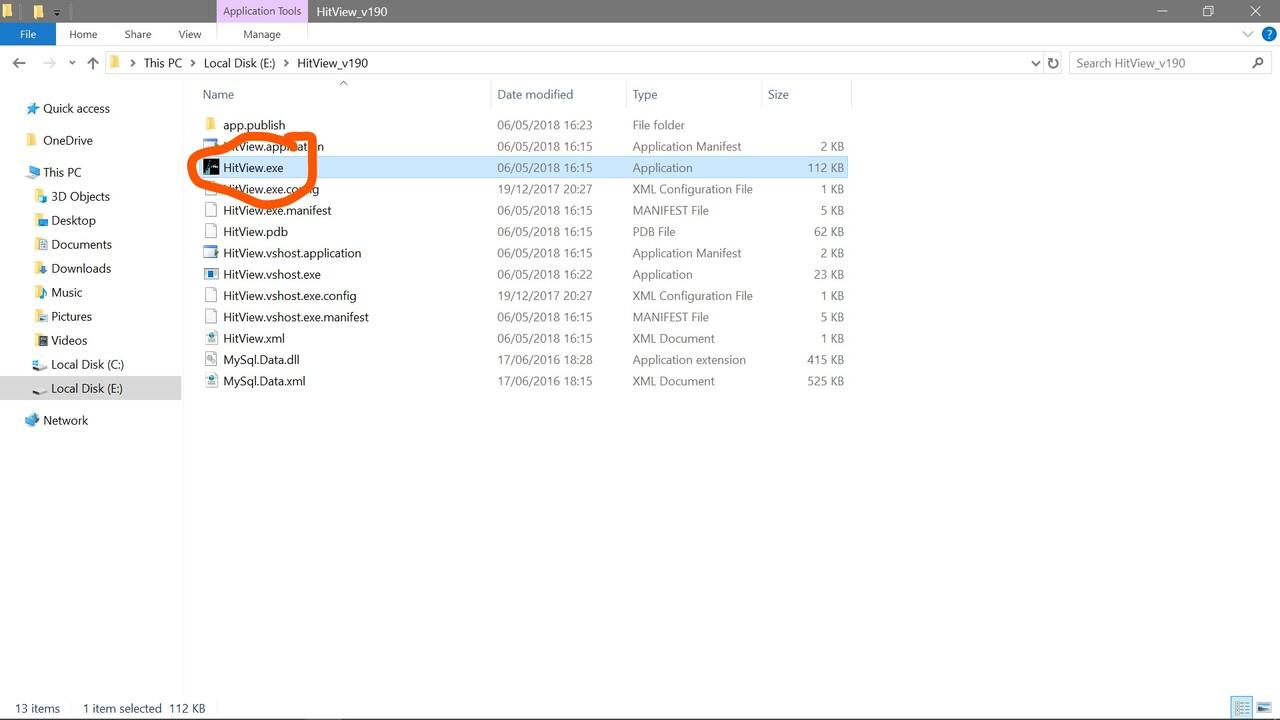This screenshot has width=1280, height=720.
Task: Click the Network icon in sidebar
Action: 32,421
